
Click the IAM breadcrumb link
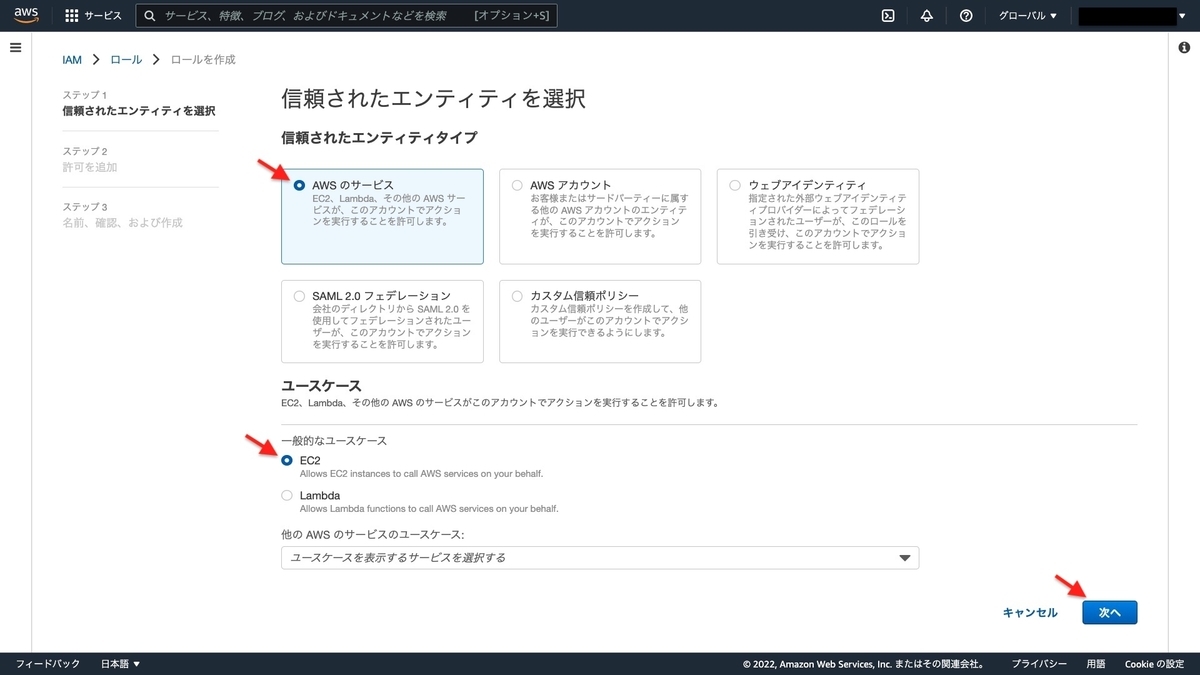[72, 60]
